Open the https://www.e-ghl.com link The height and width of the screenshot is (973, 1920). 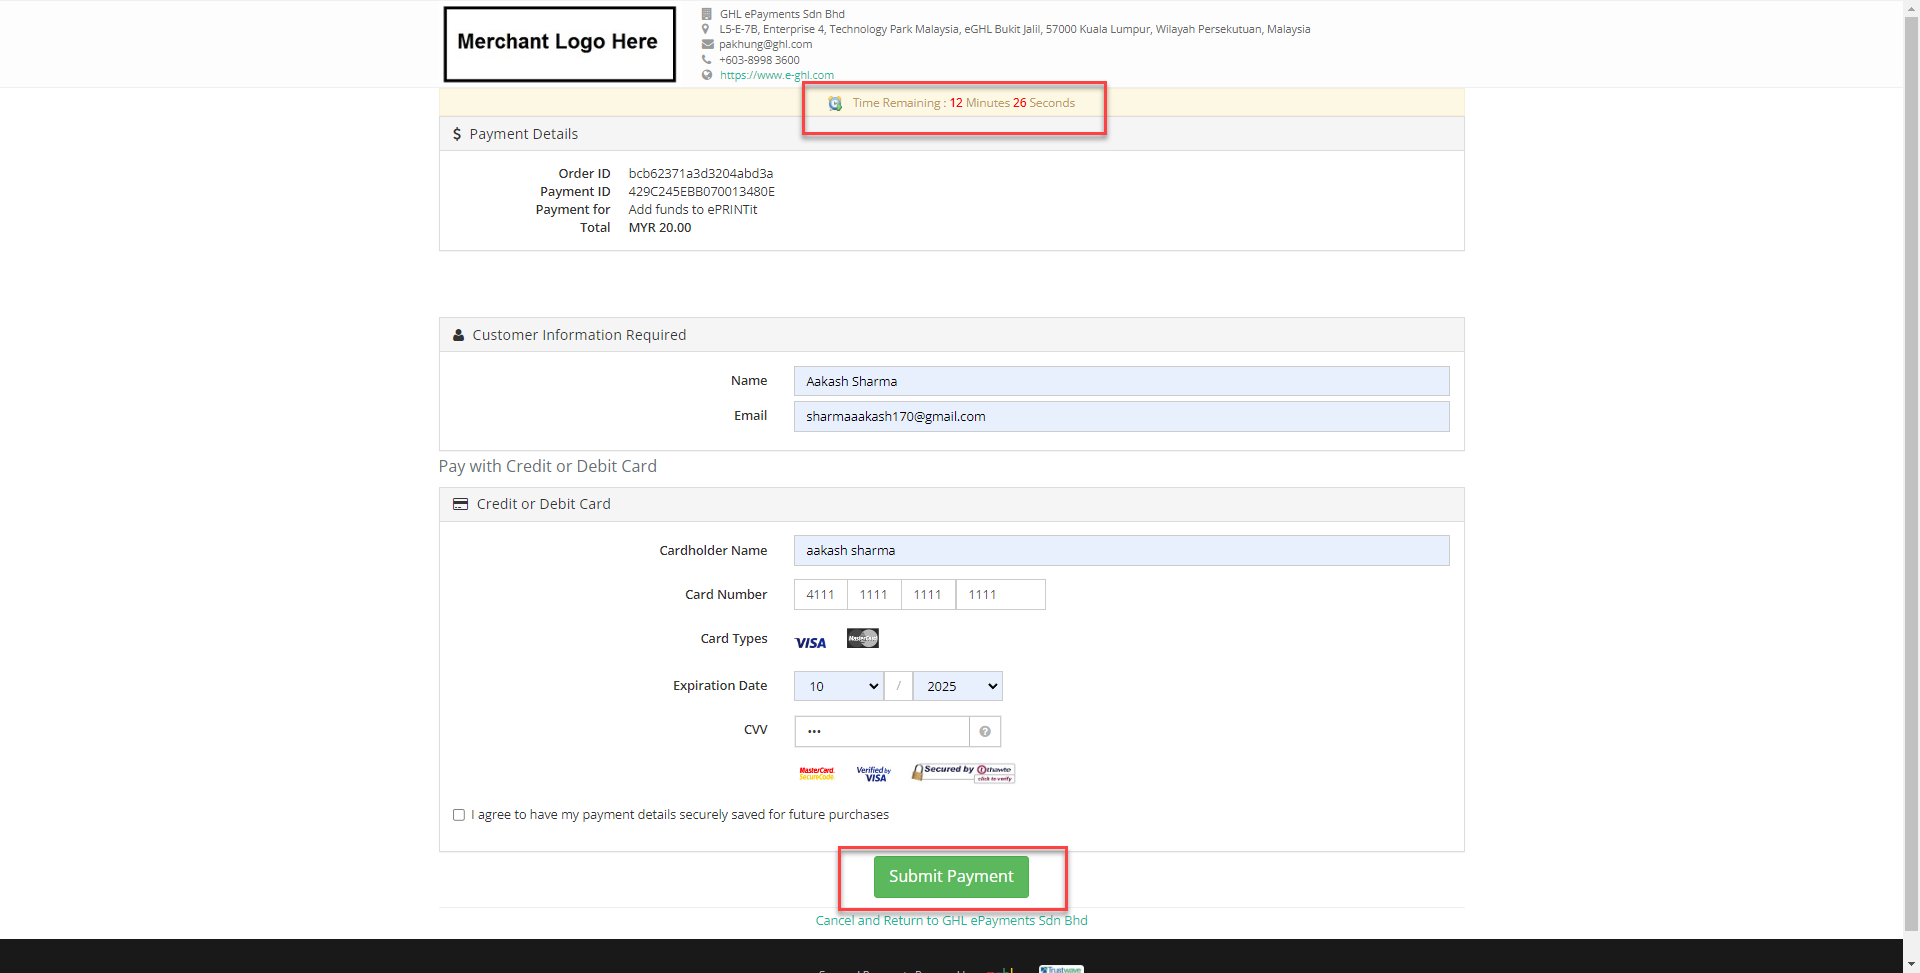click(776, 75)
